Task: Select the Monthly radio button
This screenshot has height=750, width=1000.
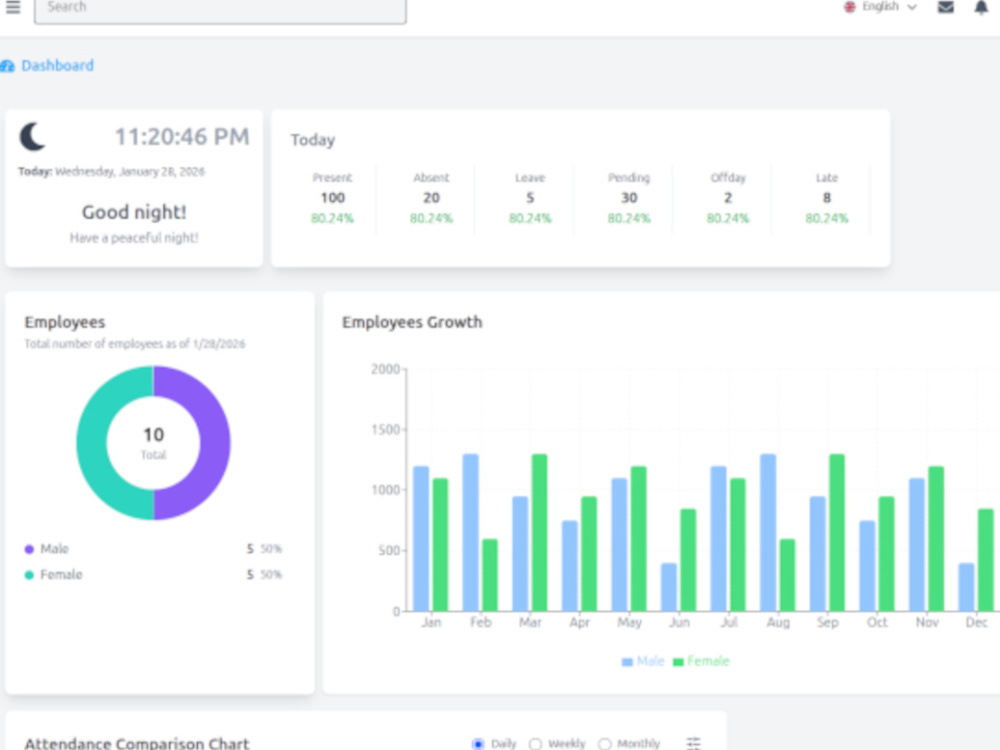Action: 605,744
